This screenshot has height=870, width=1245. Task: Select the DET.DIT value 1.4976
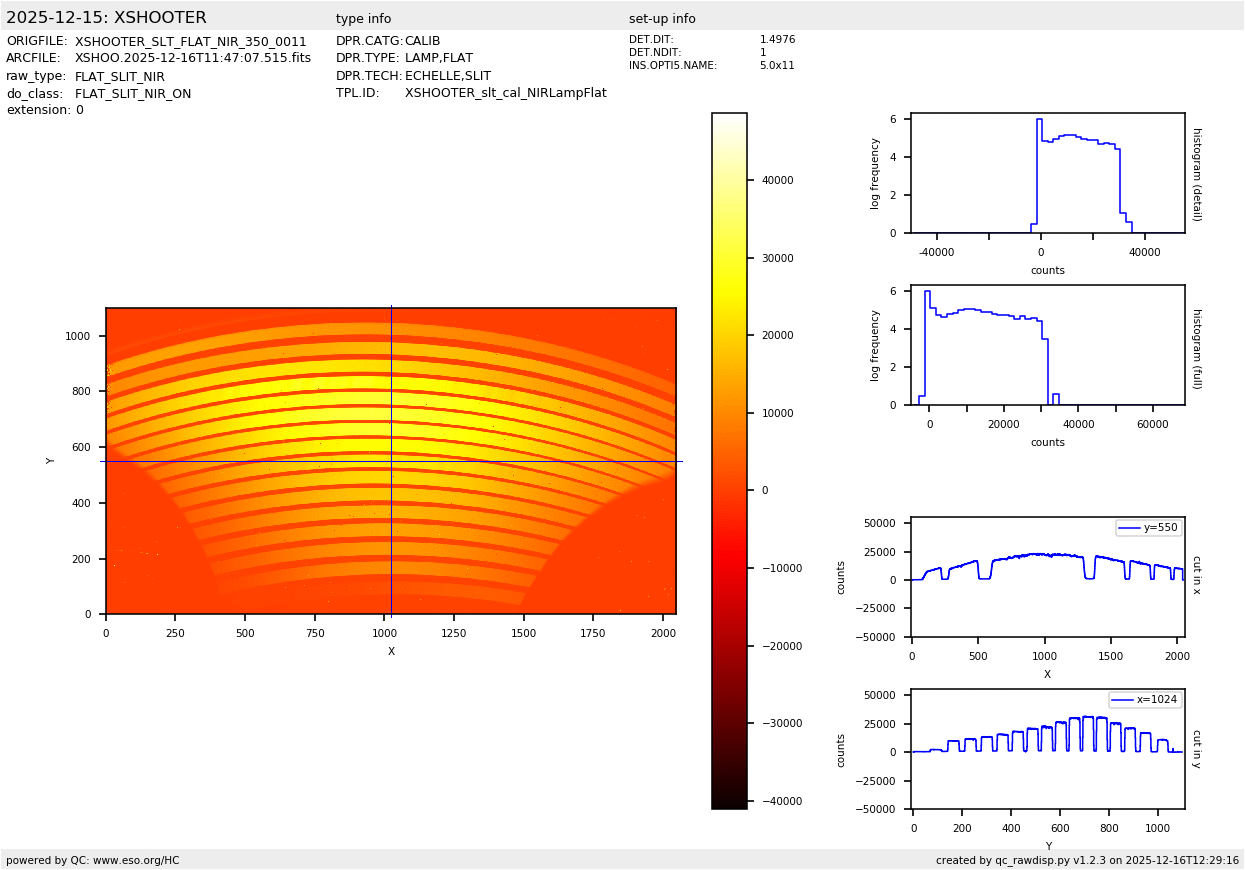coord(777,40)
